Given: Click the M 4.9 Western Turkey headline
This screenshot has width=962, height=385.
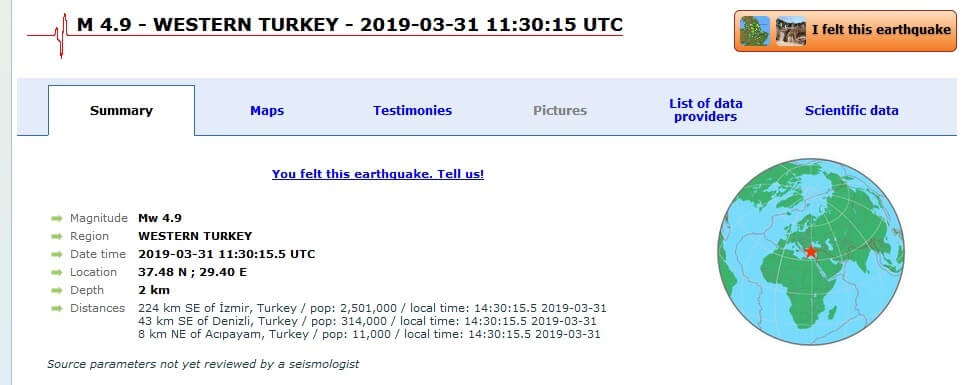Looking at the screenshot, I should click(350, 25).
